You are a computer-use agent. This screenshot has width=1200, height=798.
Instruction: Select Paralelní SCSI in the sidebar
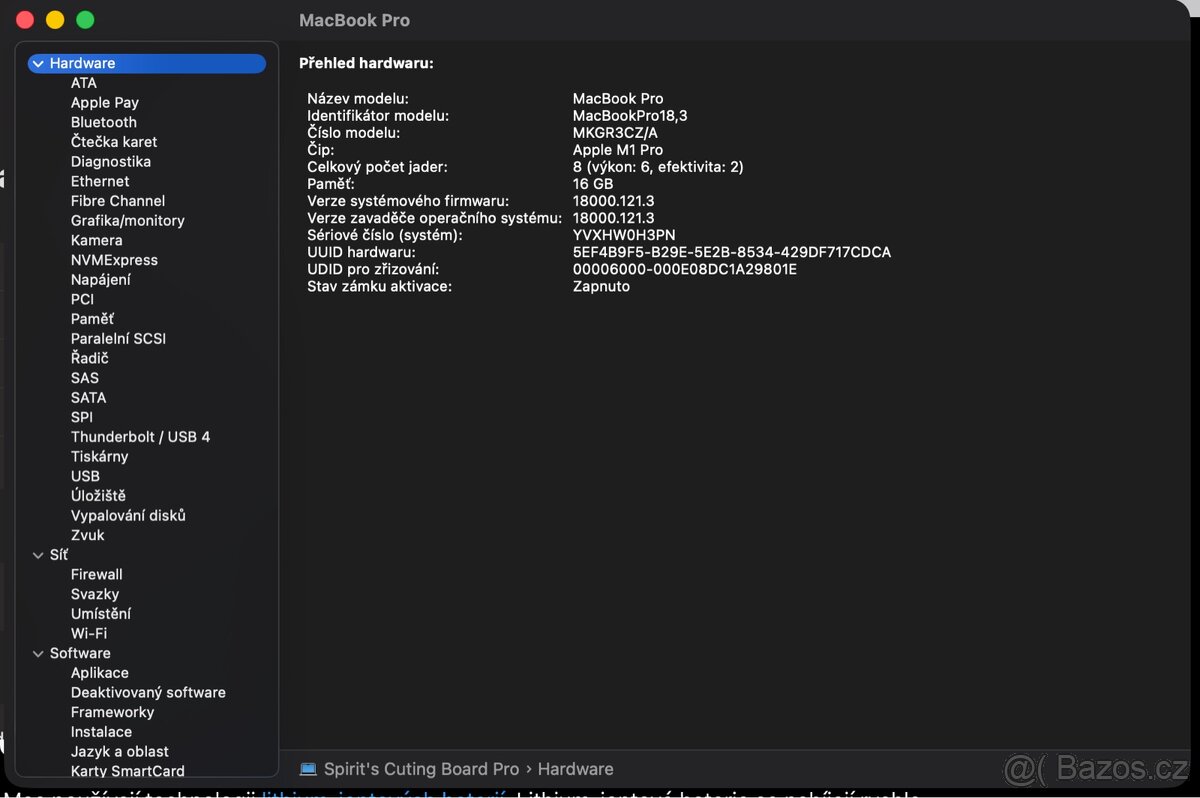[x=118, y=338]
